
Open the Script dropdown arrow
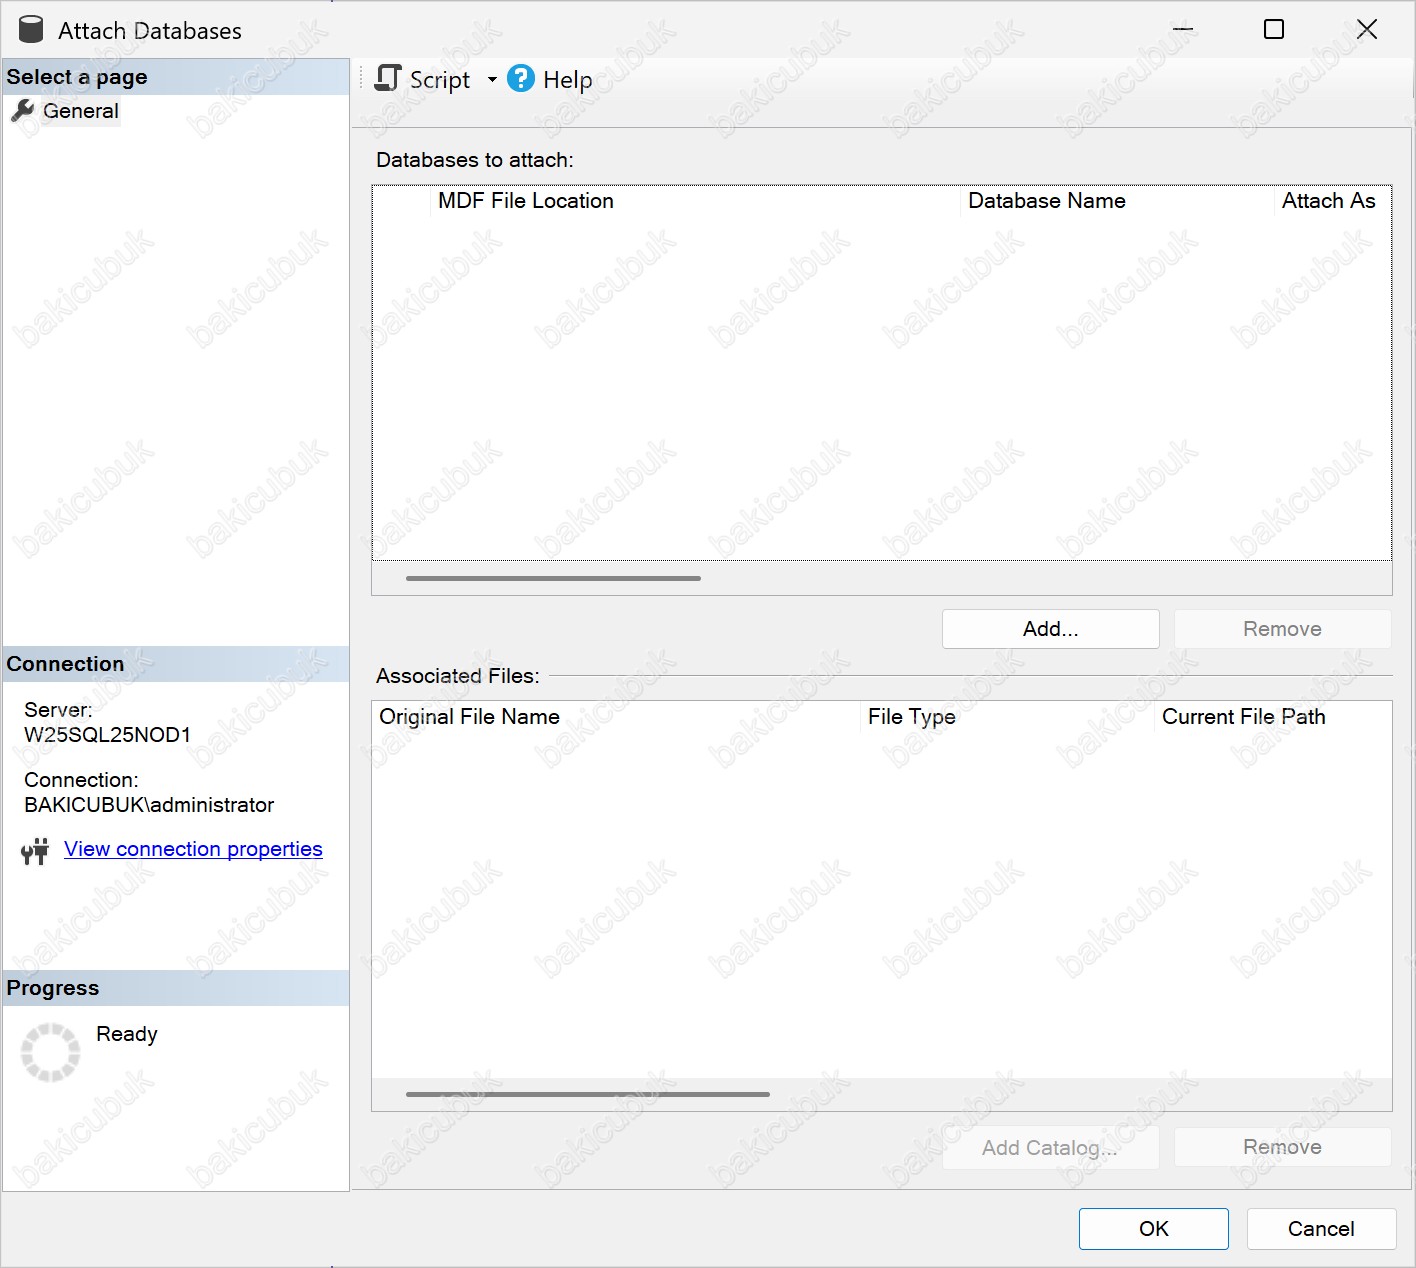pos(492,80)
